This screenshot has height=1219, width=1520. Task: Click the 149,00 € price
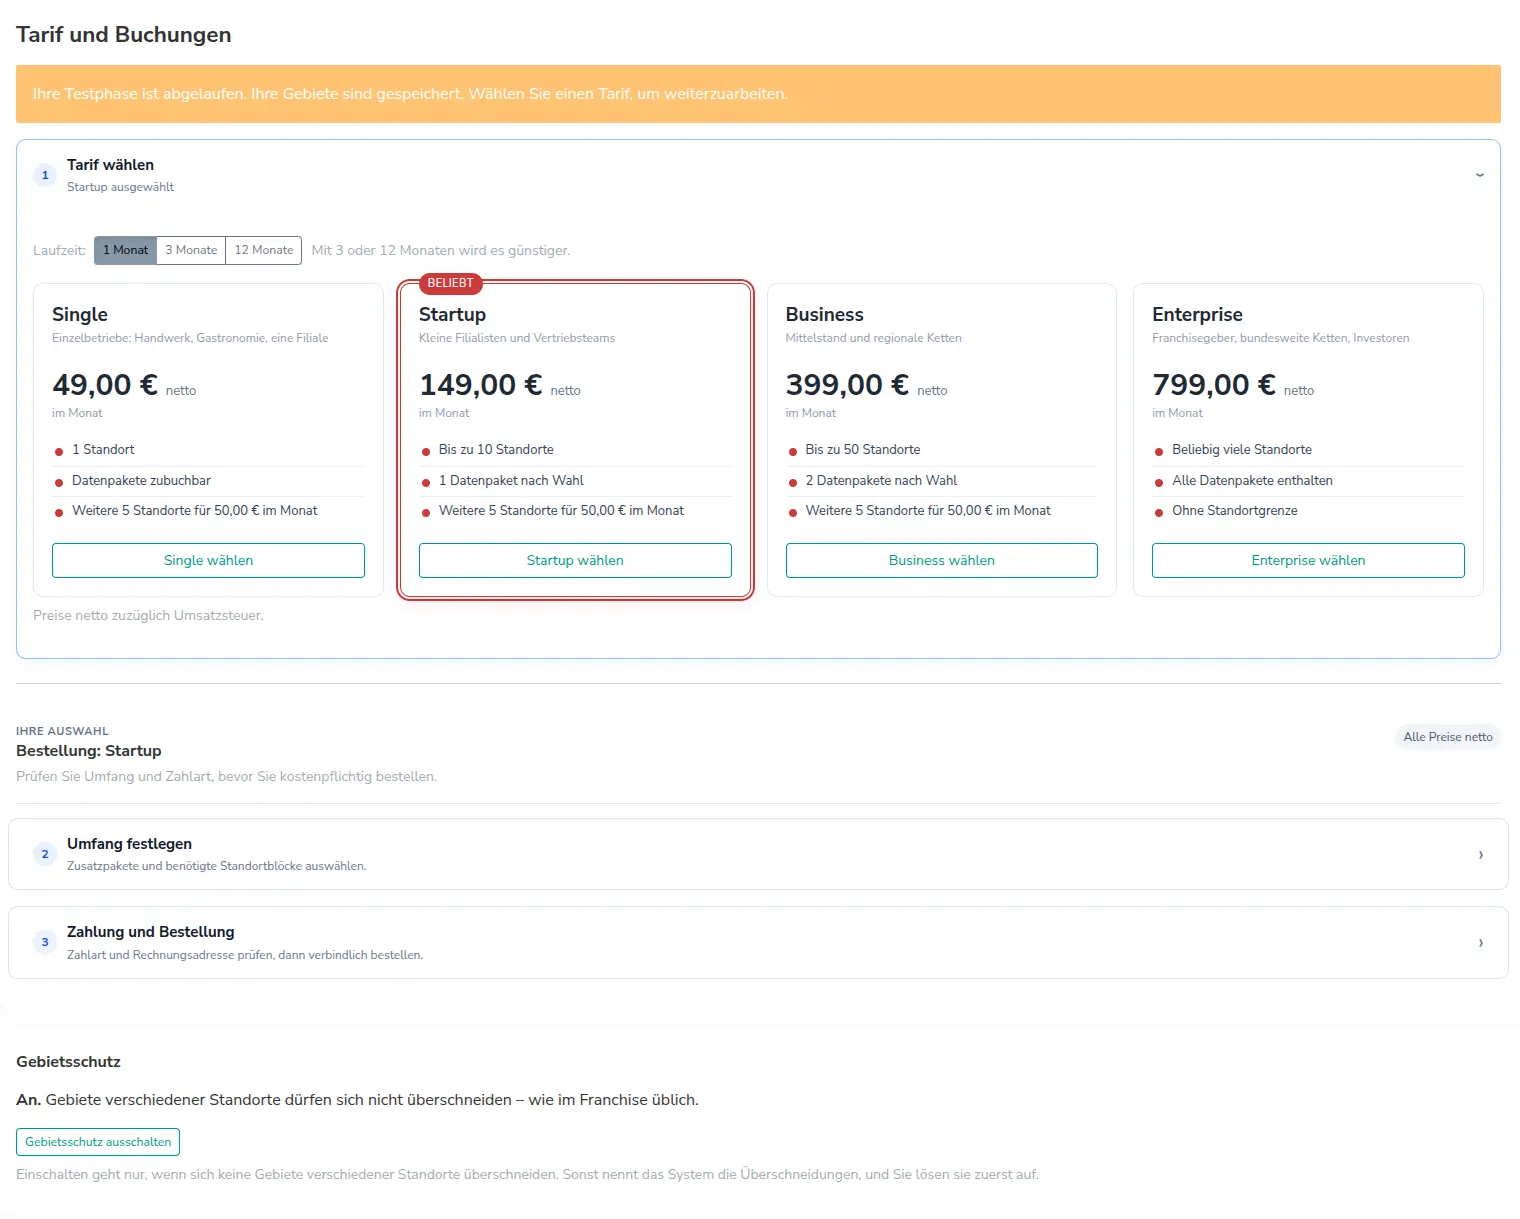click(480, 385)
